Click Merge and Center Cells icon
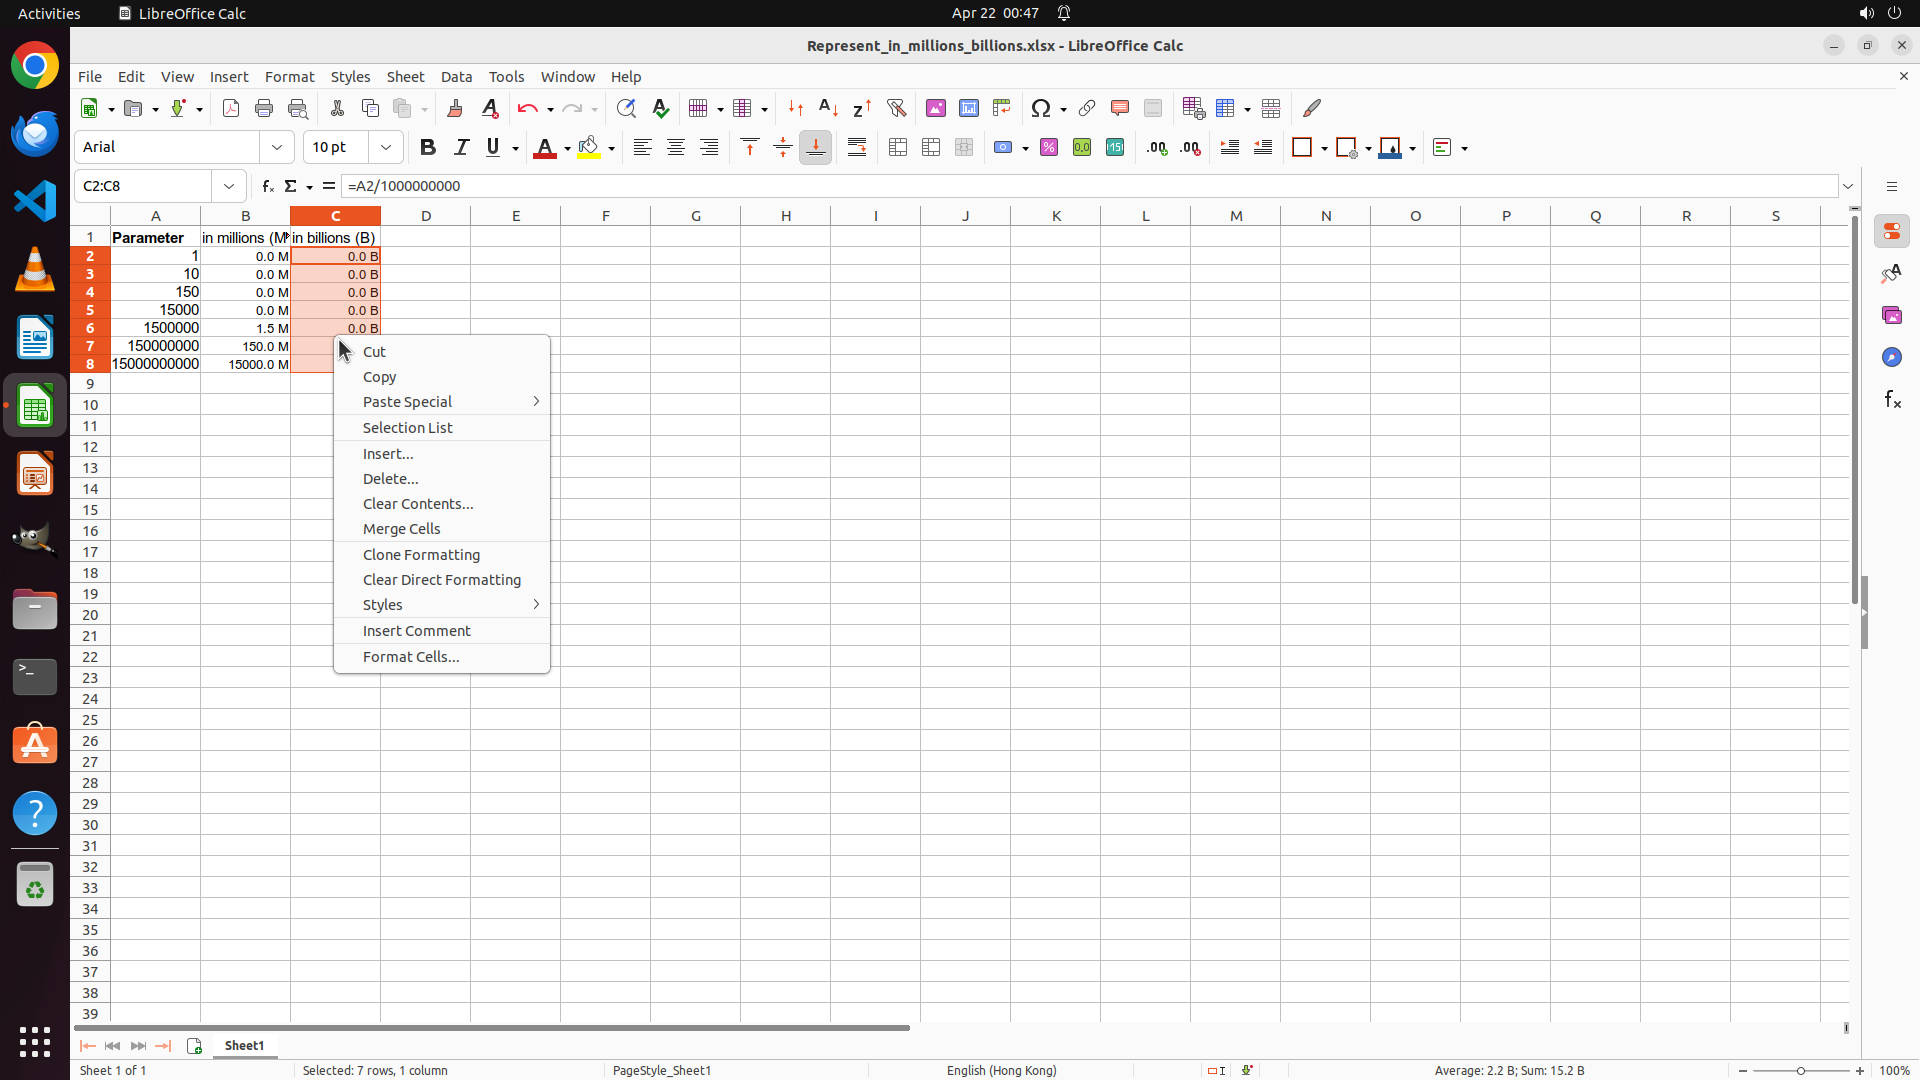 pos(898,147)
